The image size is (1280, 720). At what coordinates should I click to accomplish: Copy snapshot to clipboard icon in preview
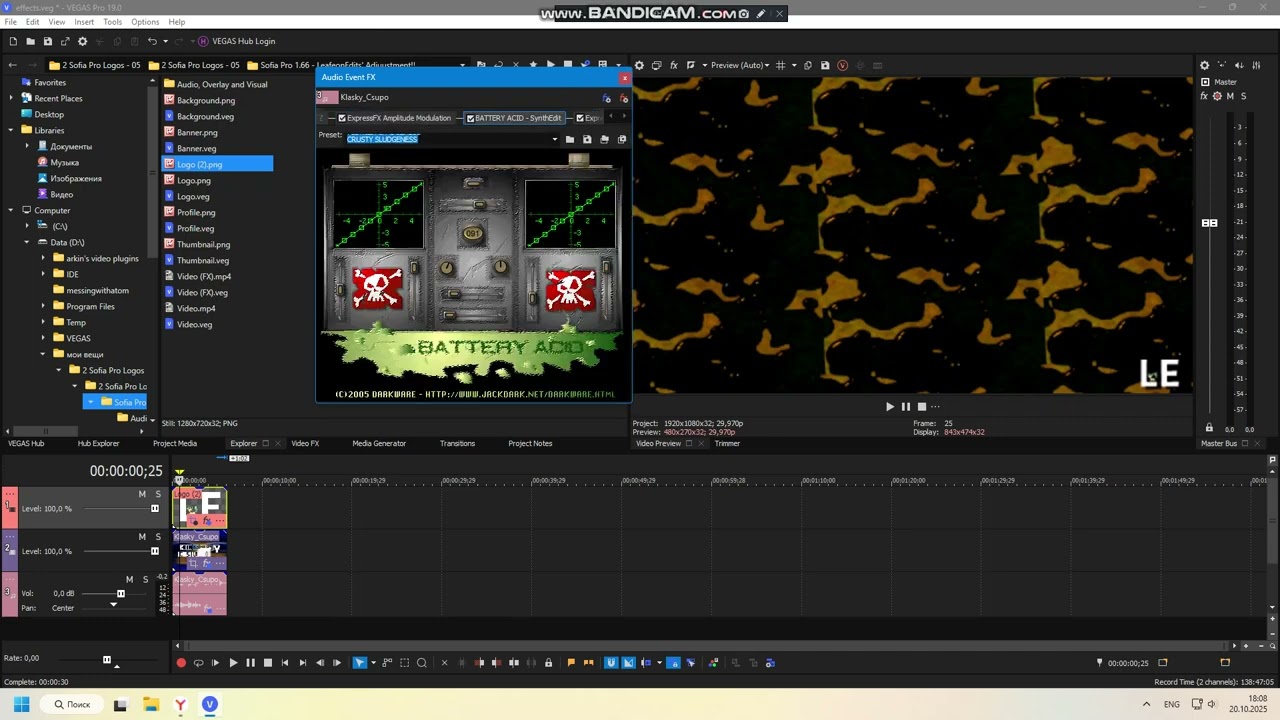[x=808, y=65]
